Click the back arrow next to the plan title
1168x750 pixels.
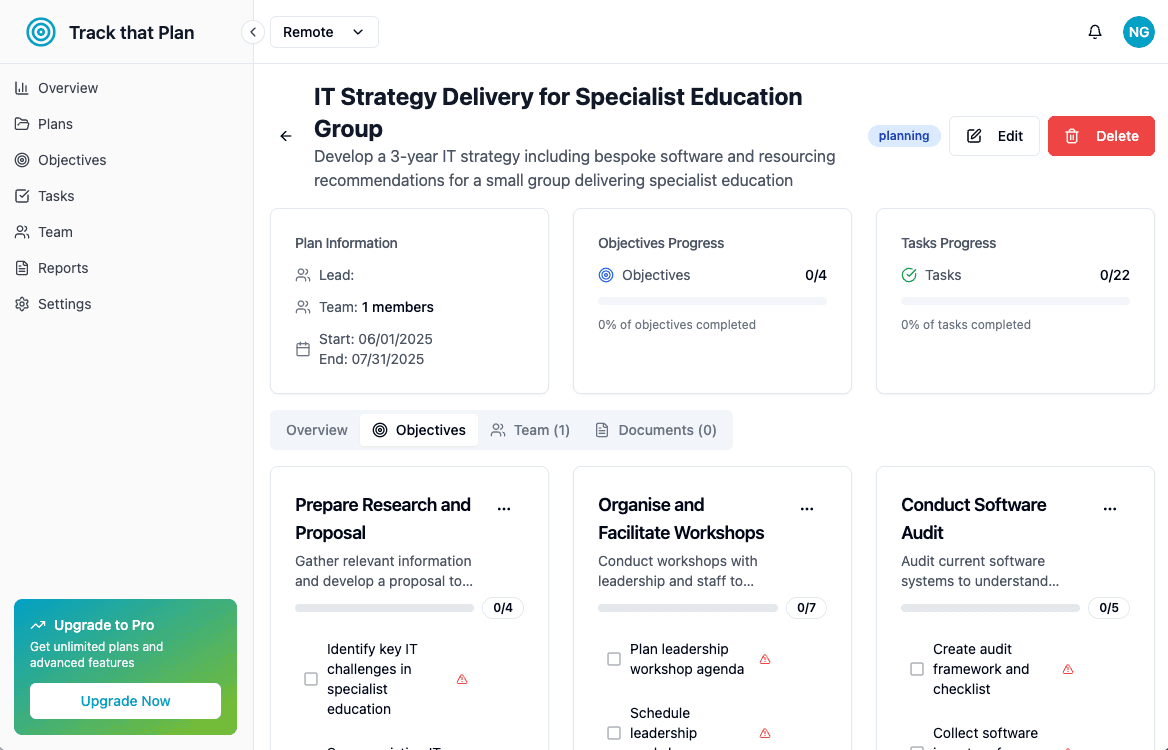tap(285, 135)
